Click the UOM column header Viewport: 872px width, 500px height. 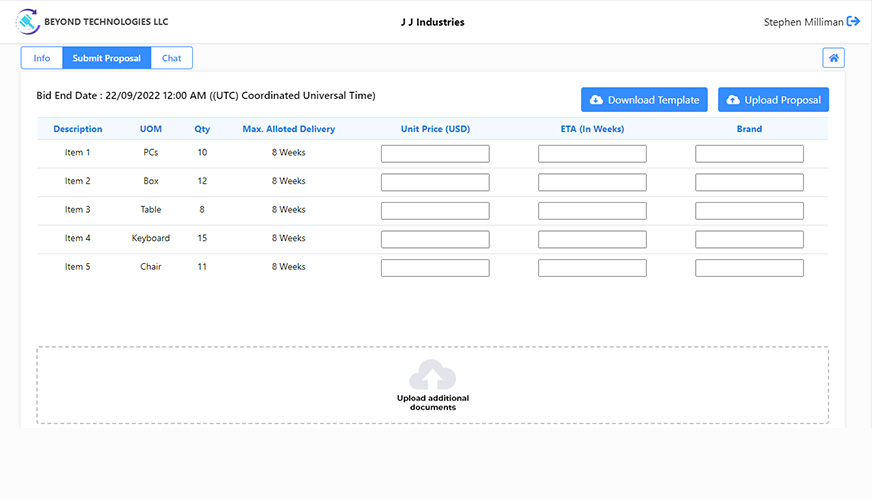pos(151,129)
